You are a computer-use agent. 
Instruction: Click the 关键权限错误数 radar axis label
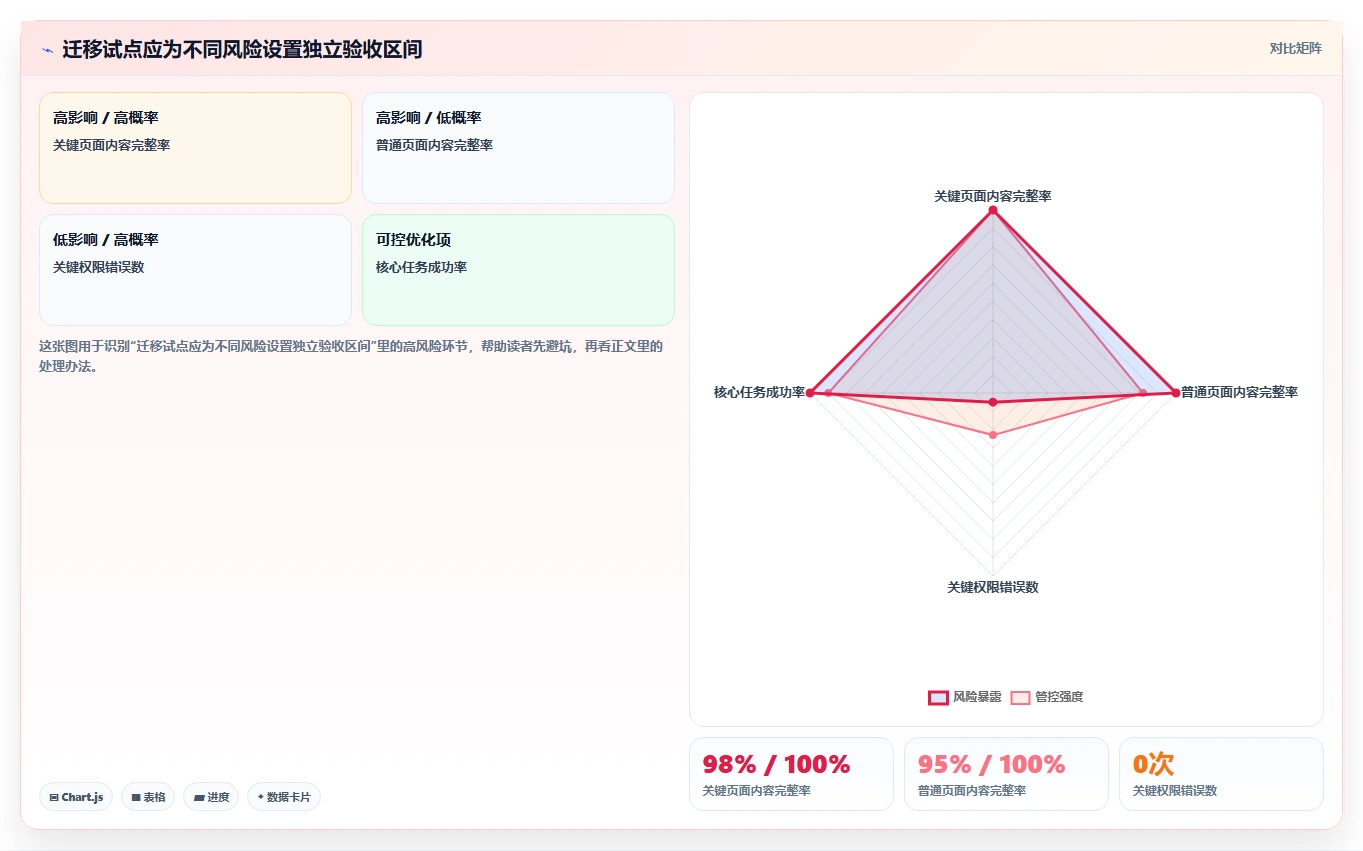pos(993,587)
